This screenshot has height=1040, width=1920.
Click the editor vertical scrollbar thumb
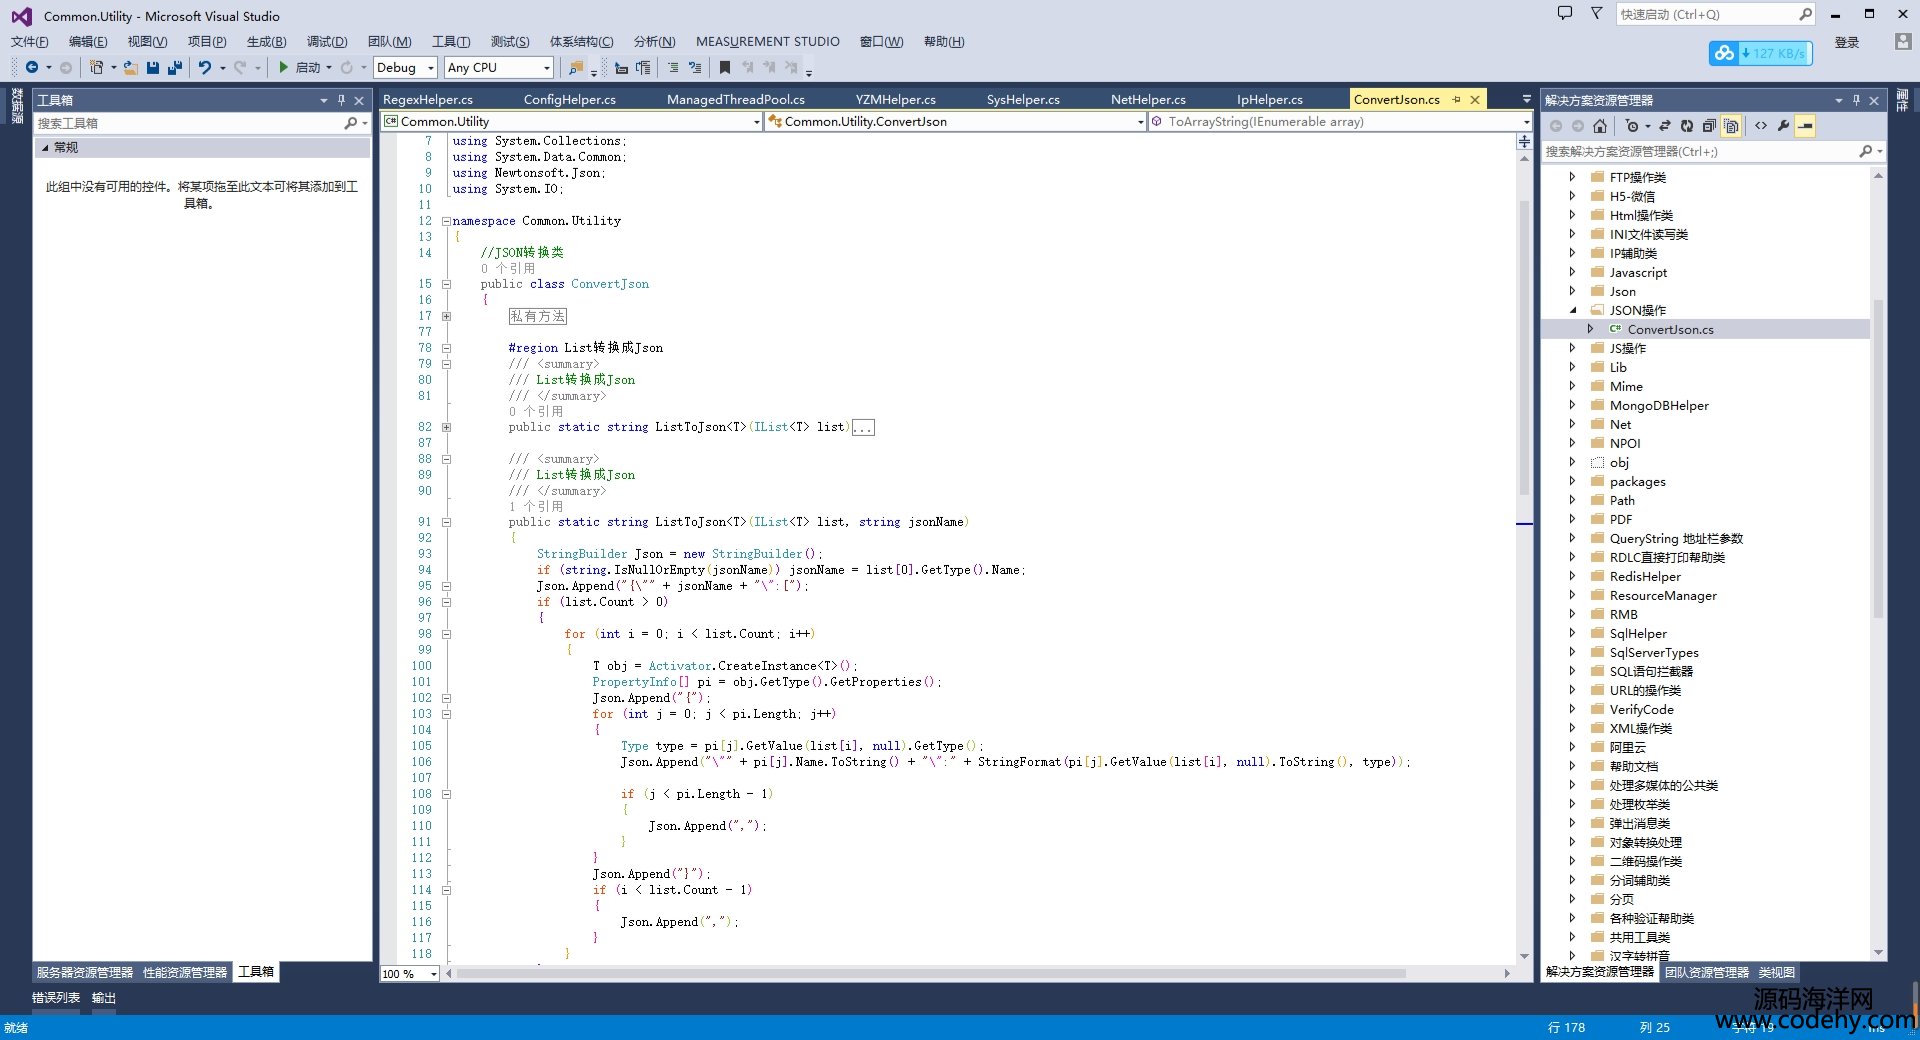(x=1524, y=348)
